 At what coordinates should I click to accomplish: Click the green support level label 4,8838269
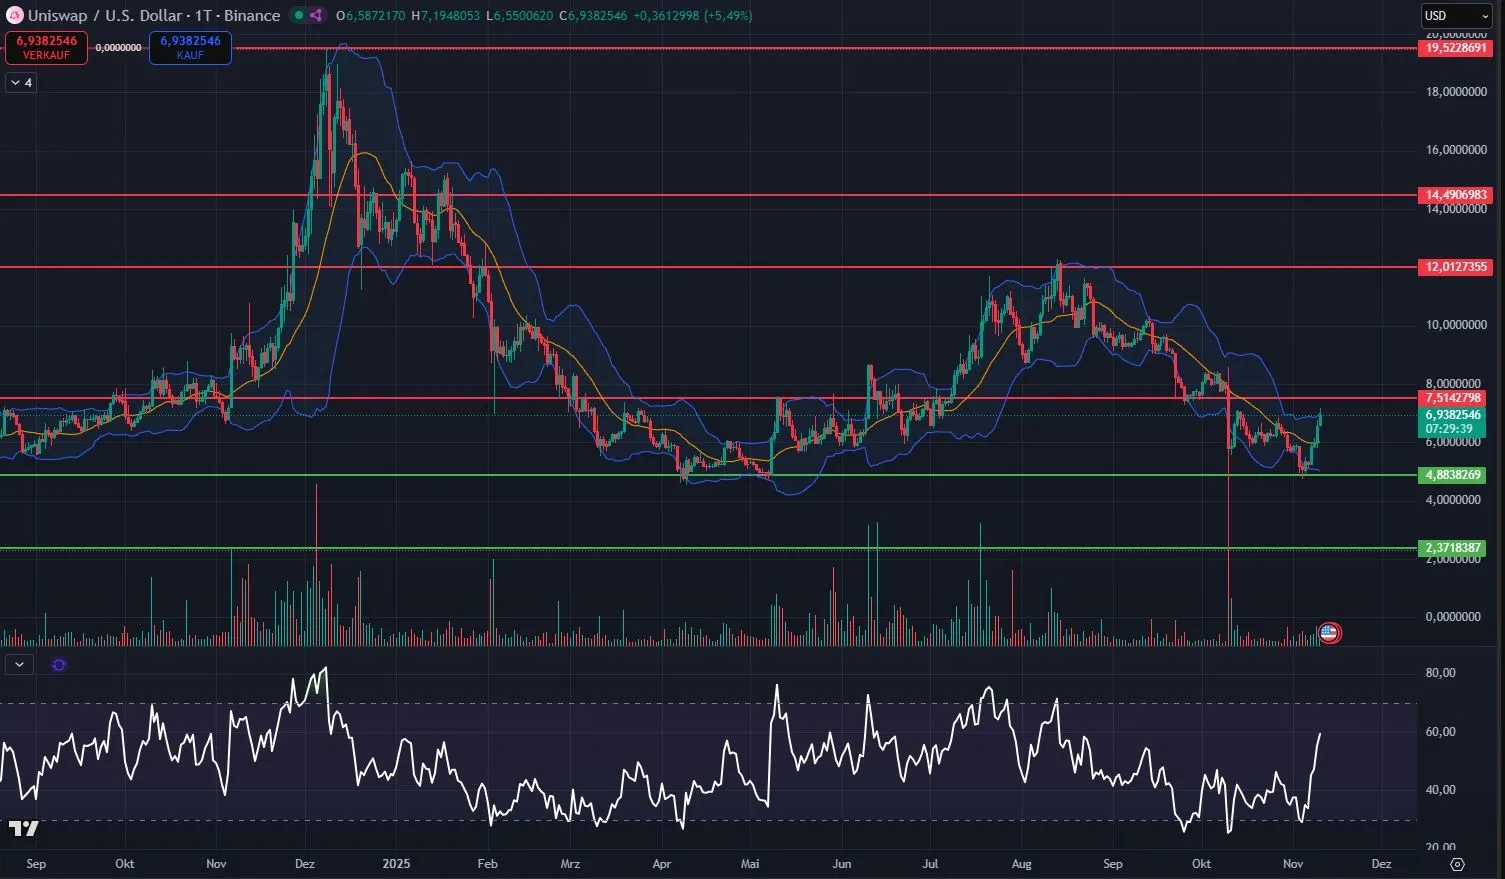1451,475
